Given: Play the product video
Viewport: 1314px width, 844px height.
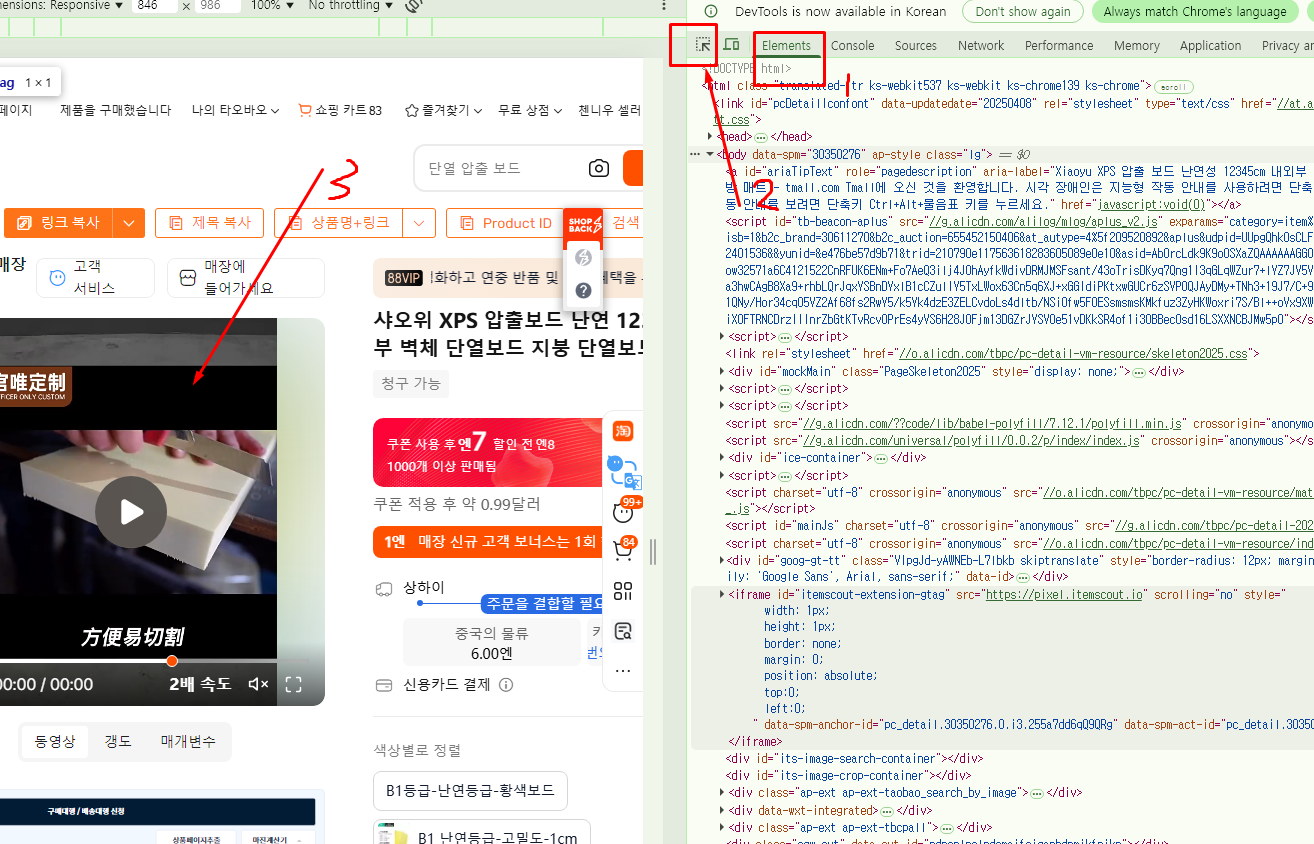Looking at the screenshot, I should point(131,512).
